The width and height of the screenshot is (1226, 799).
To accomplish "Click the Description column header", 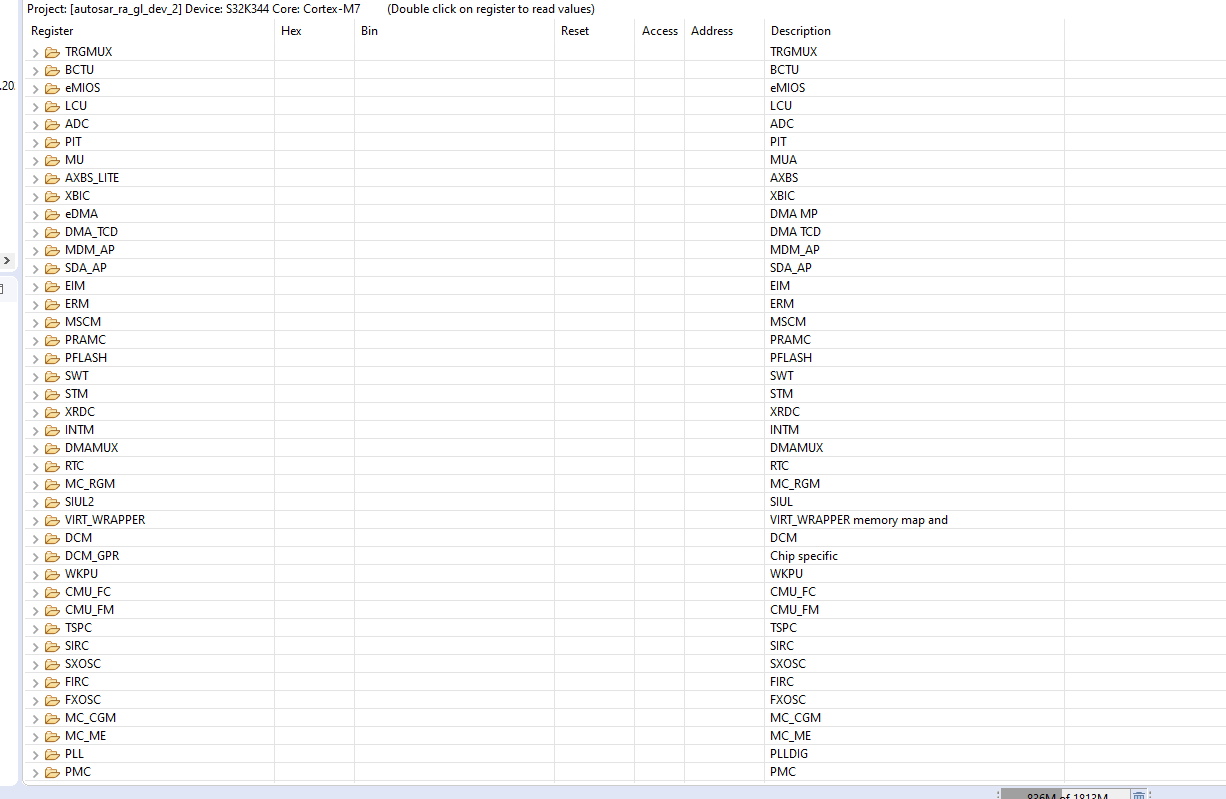I will 798,31.
